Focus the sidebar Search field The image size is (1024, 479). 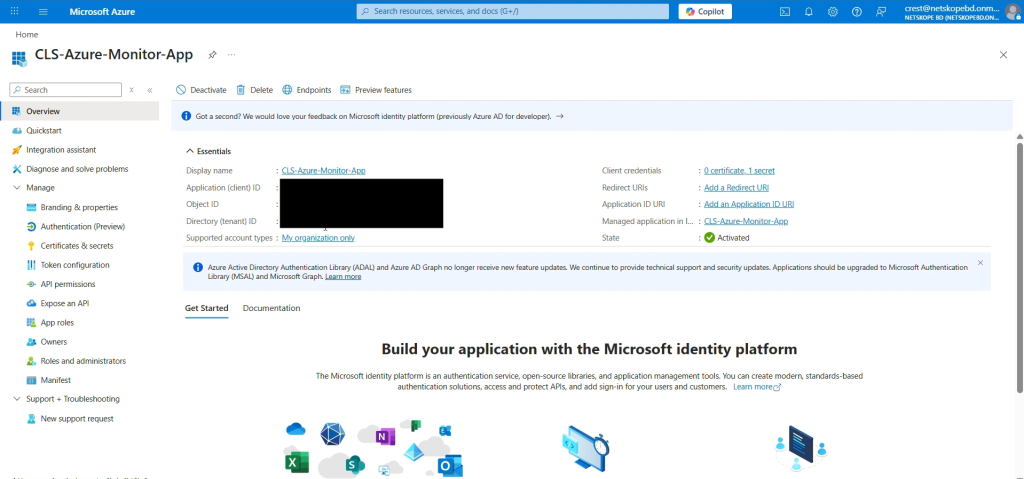(65, 90)
